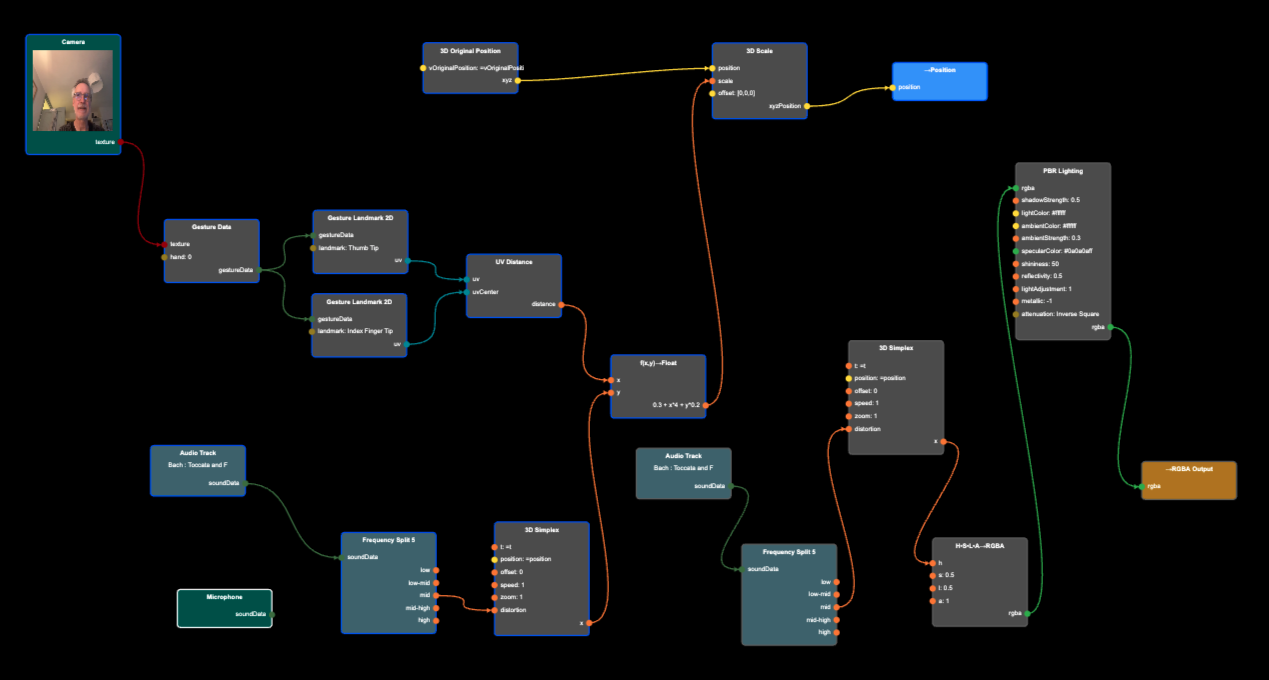Edit the 's: 0.5' value on H-S-L-A node
Image resolution: width=1269 pixels, height=680 pixels.
click(944, 575)
